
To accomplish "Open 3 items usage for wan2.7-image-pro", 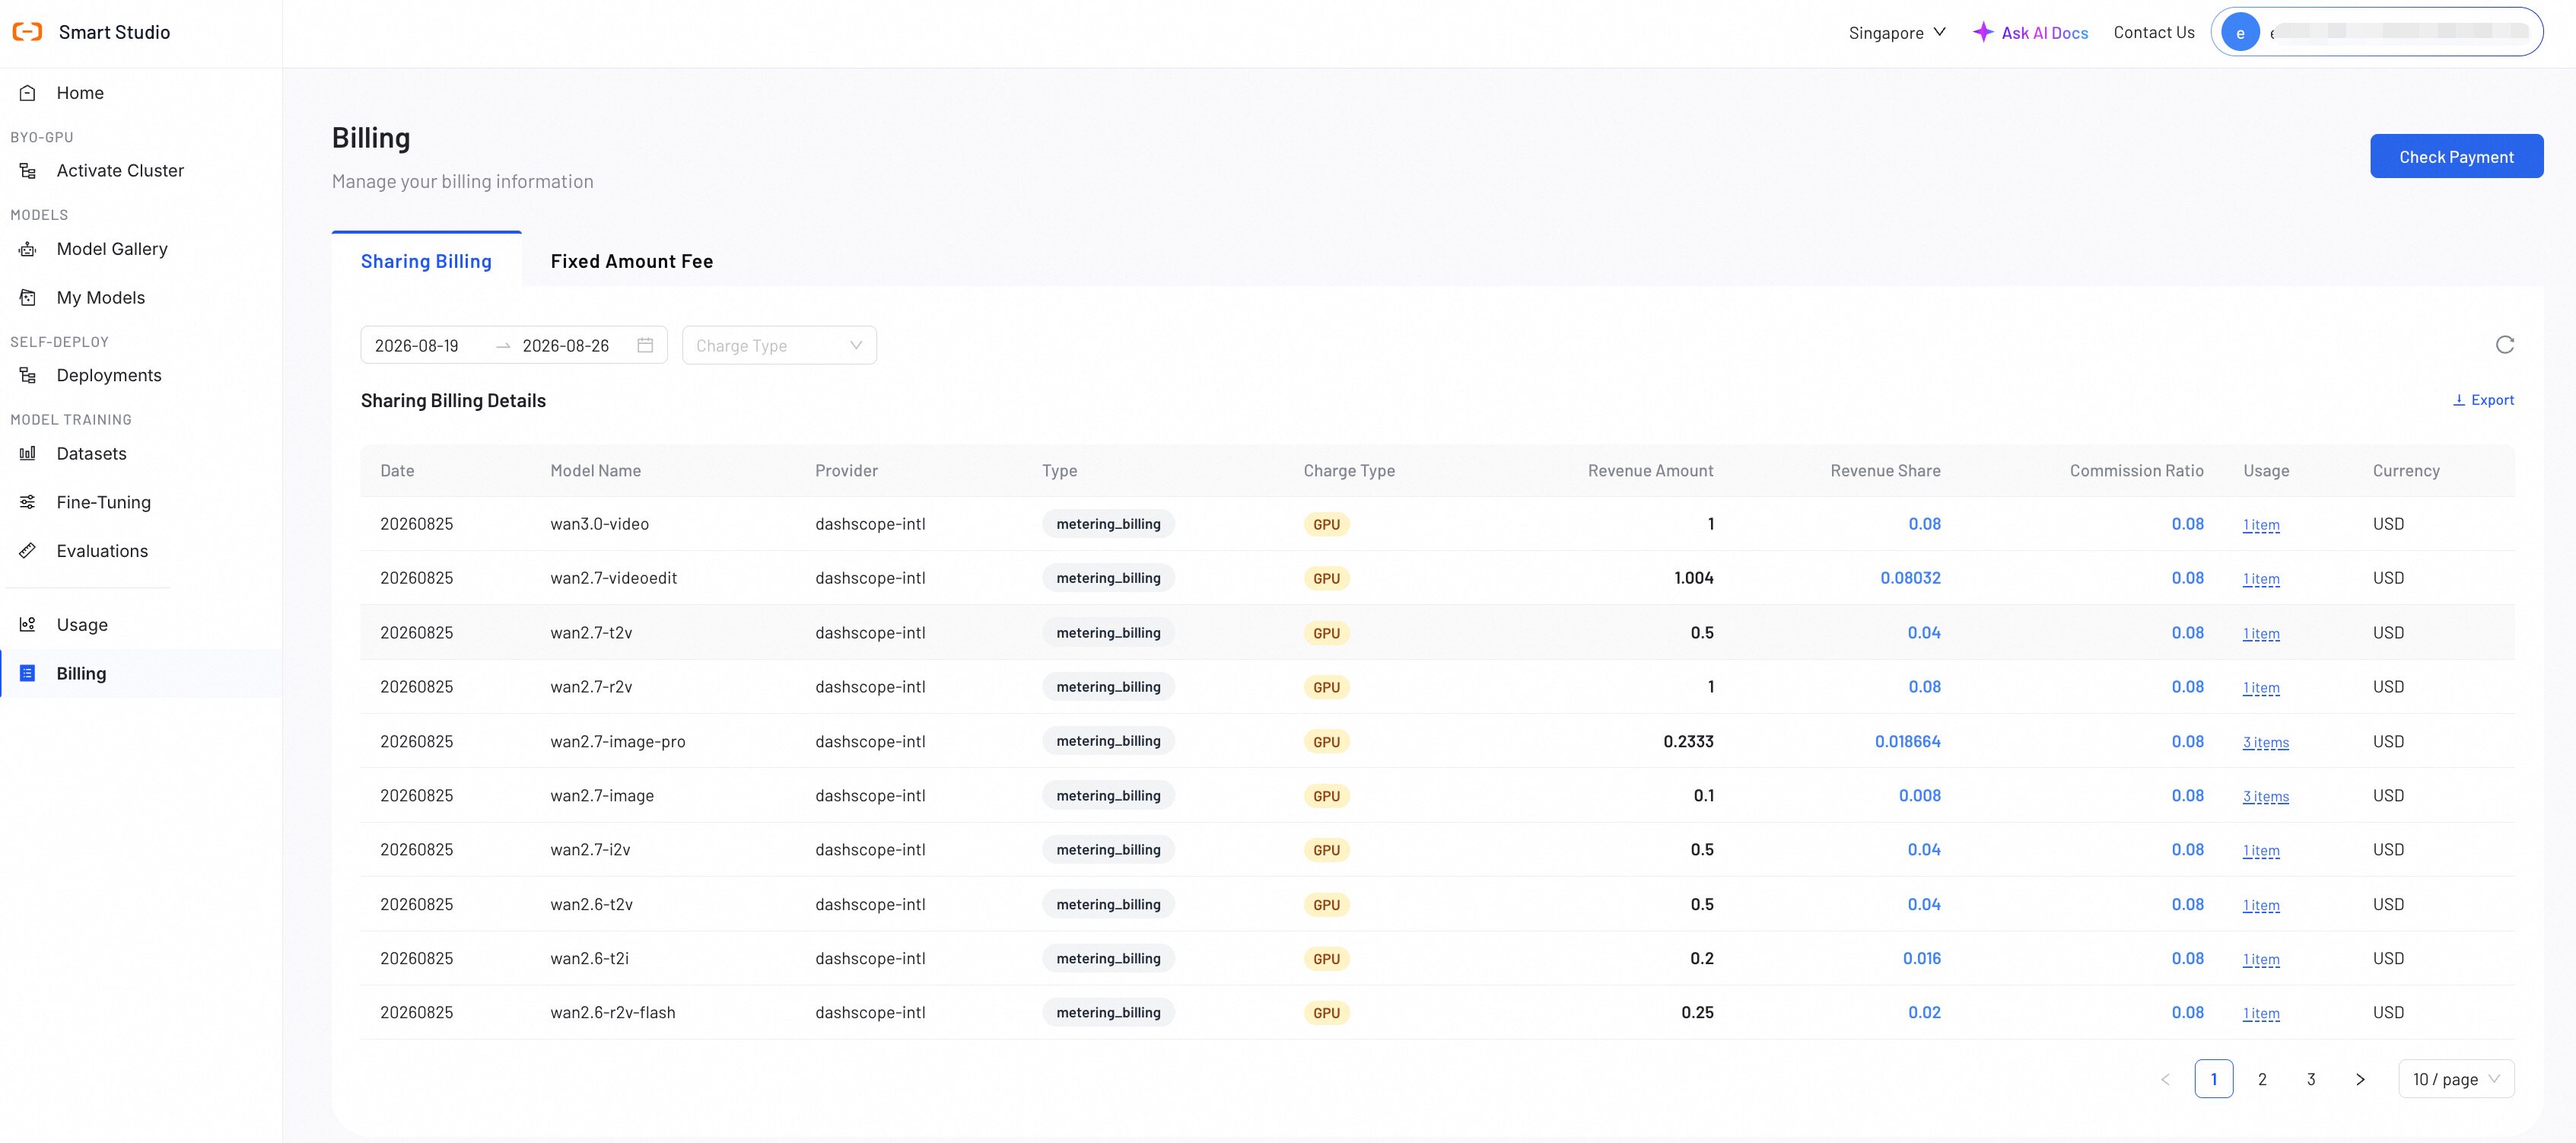I will point(2265,742).
